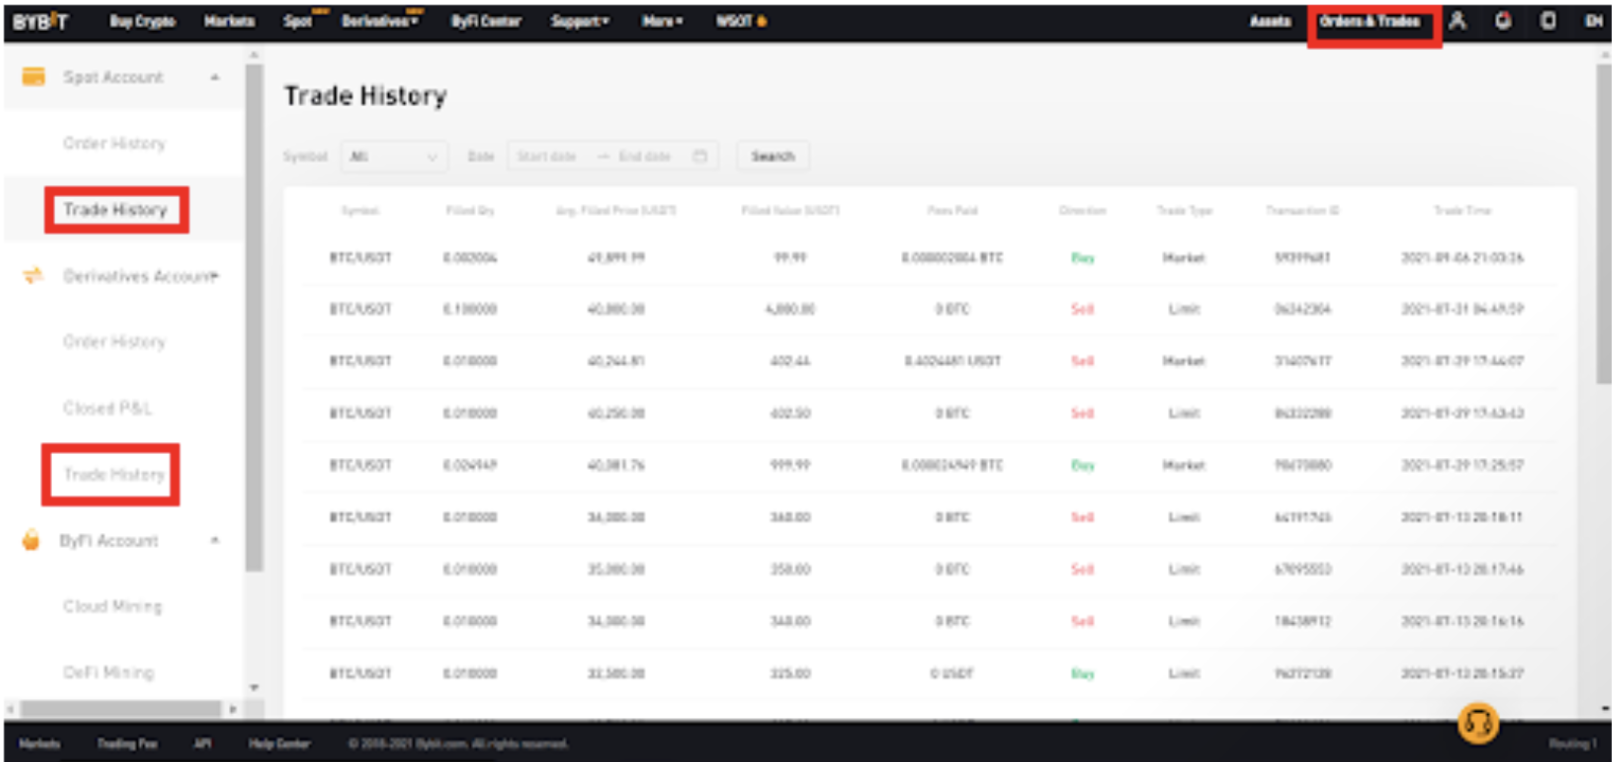Open the notifications bell icon
Viewport: 1612px width, 762px height.
click(x=1502, y=21)
